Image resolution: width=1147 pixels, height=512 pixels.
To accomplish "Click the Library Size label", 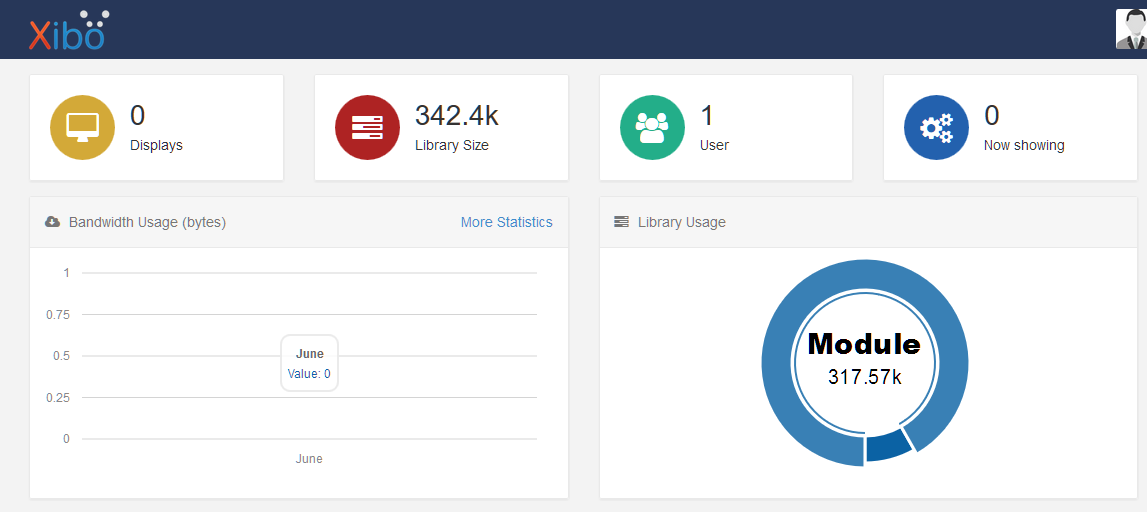I will click(451, 145).
